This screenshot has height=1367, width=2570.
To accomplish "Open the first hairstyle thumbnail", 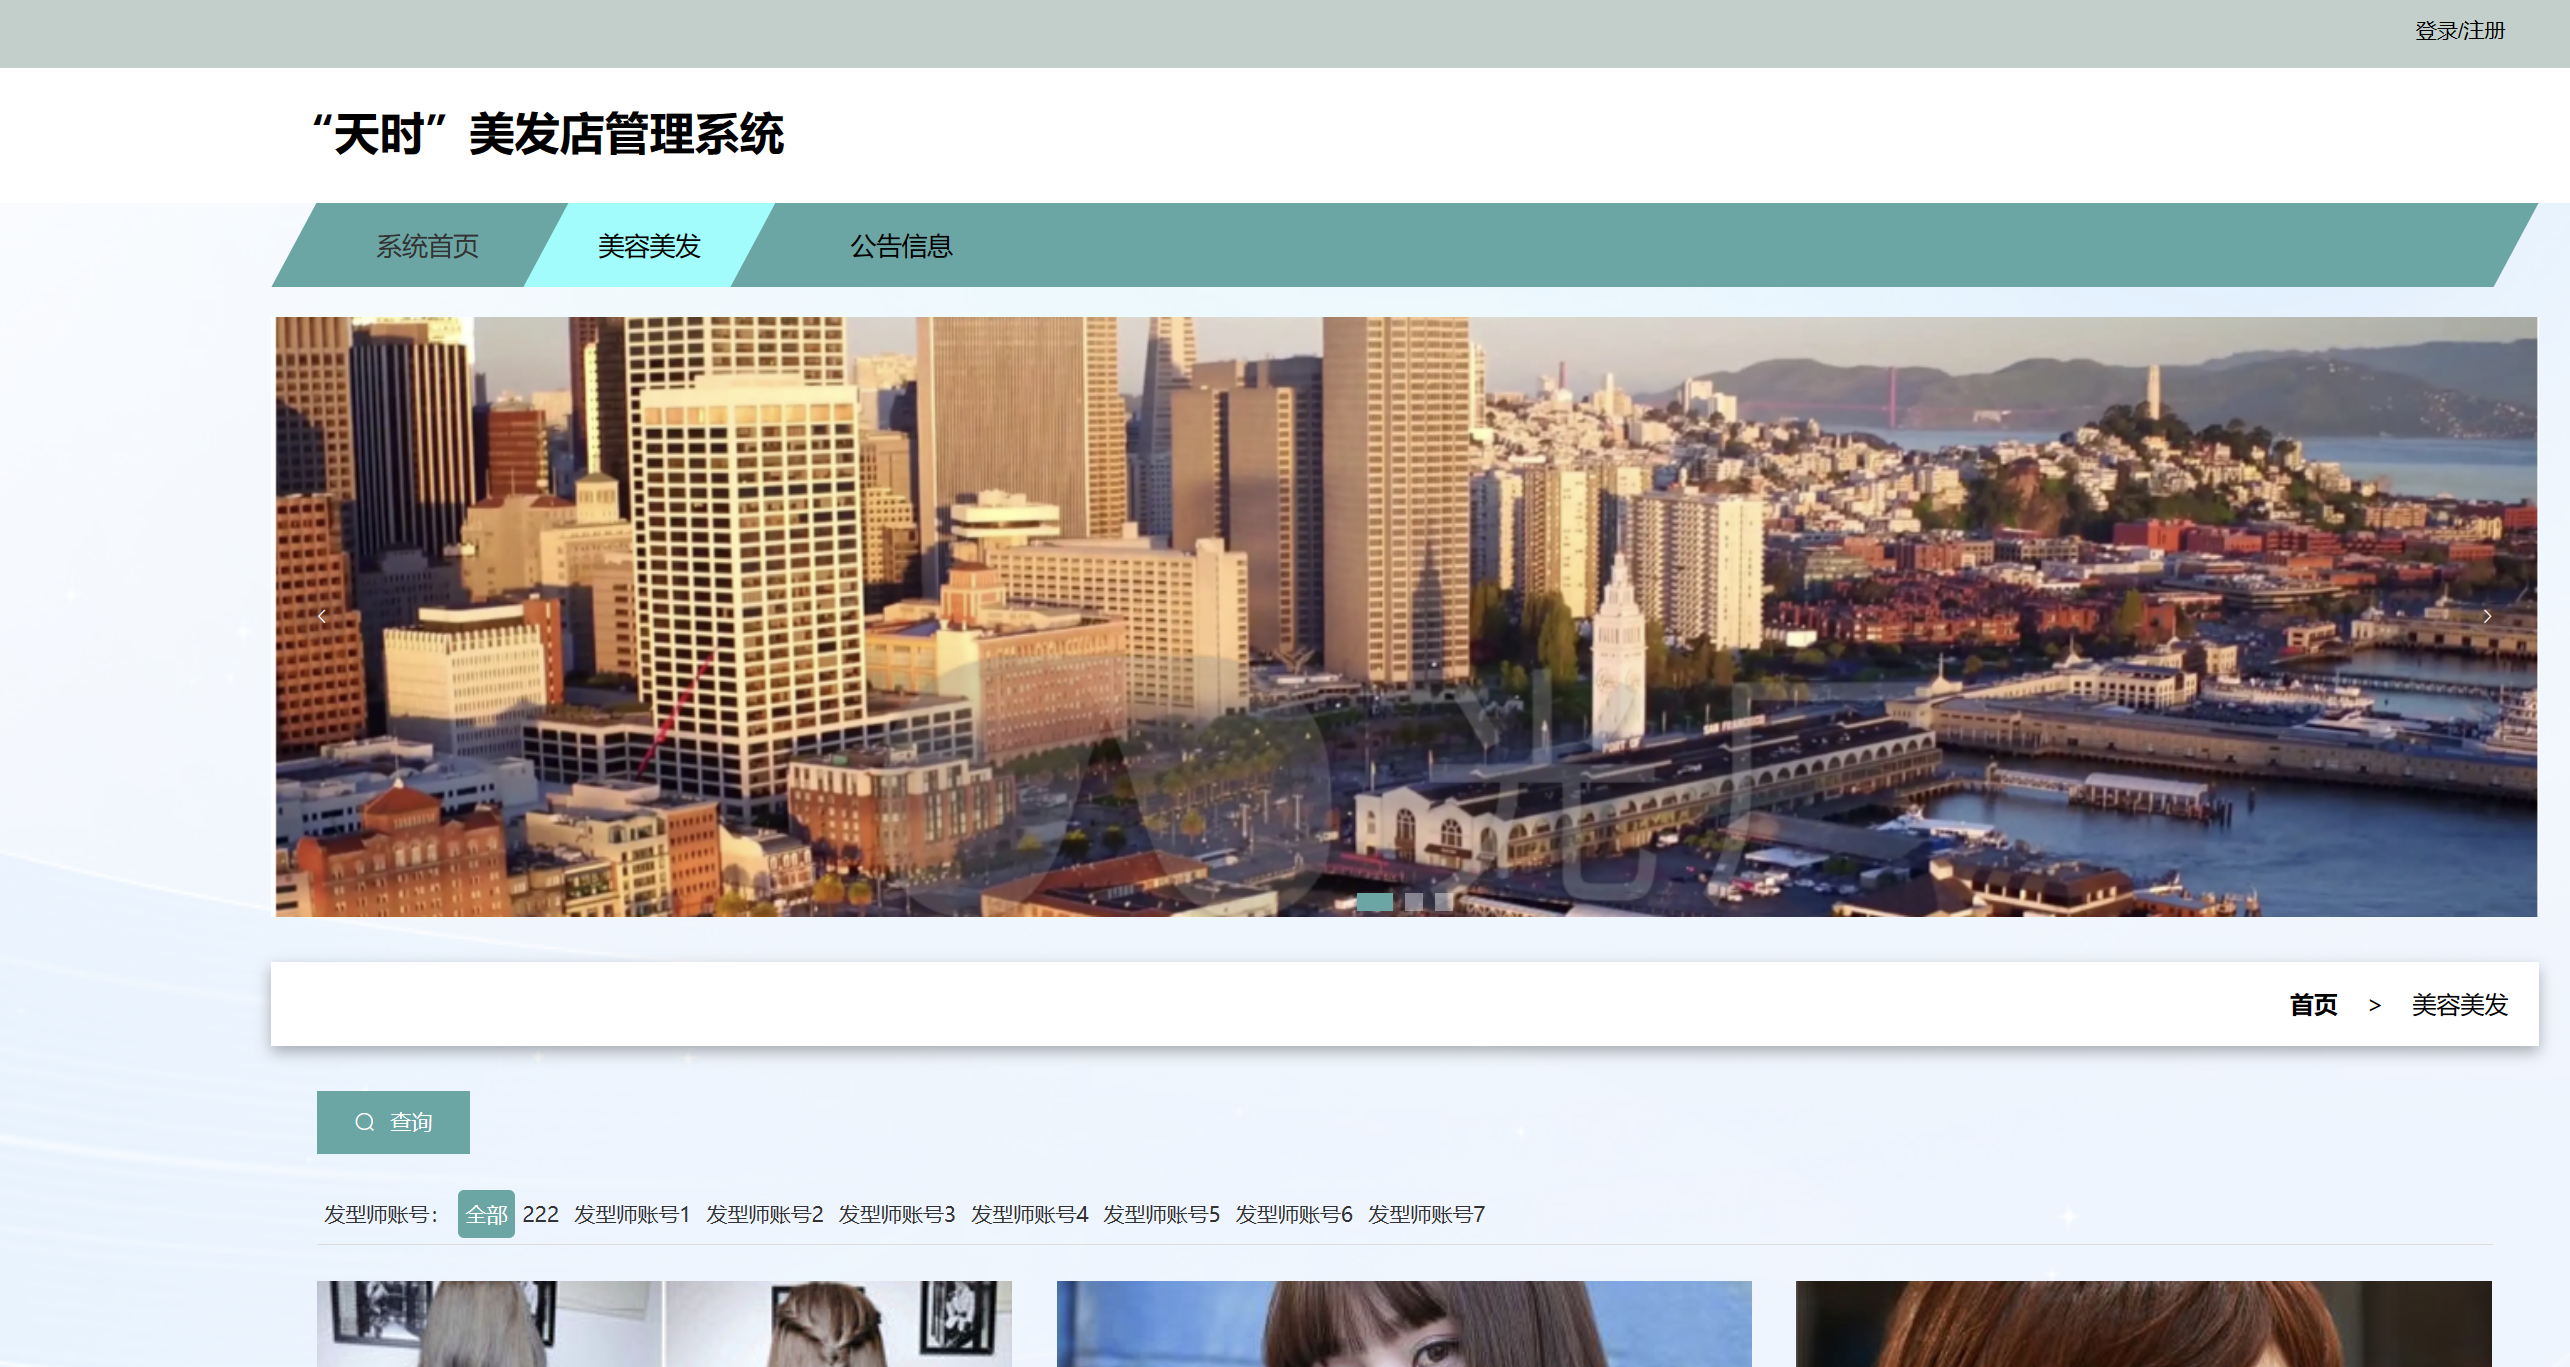I will tap(664, 1323).
